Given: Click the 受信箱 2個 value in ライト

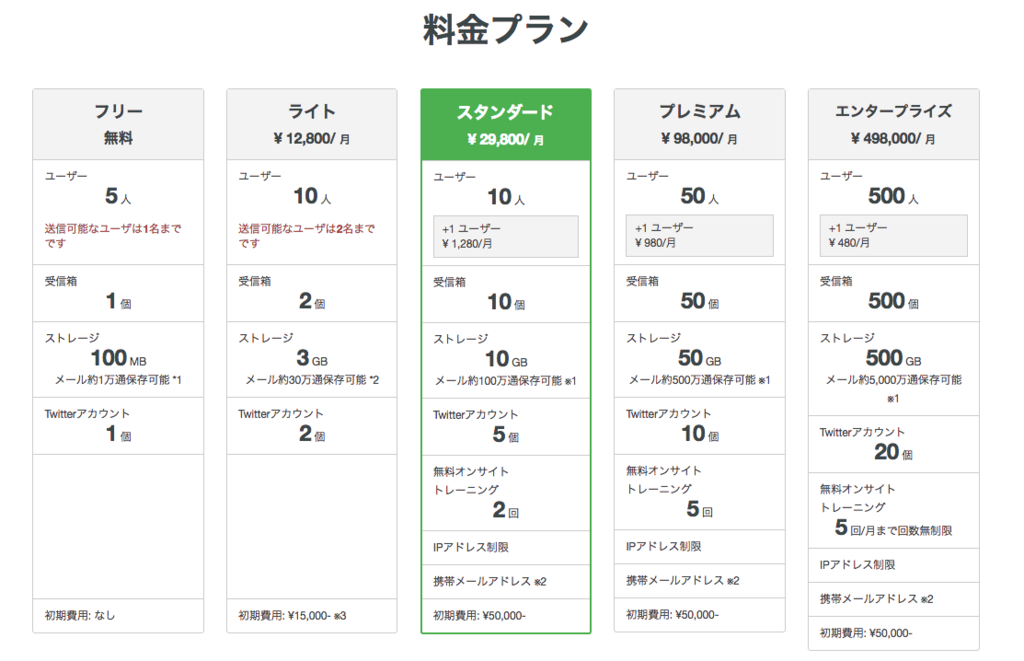Looking at the screenshot, I should pos(312,301).
